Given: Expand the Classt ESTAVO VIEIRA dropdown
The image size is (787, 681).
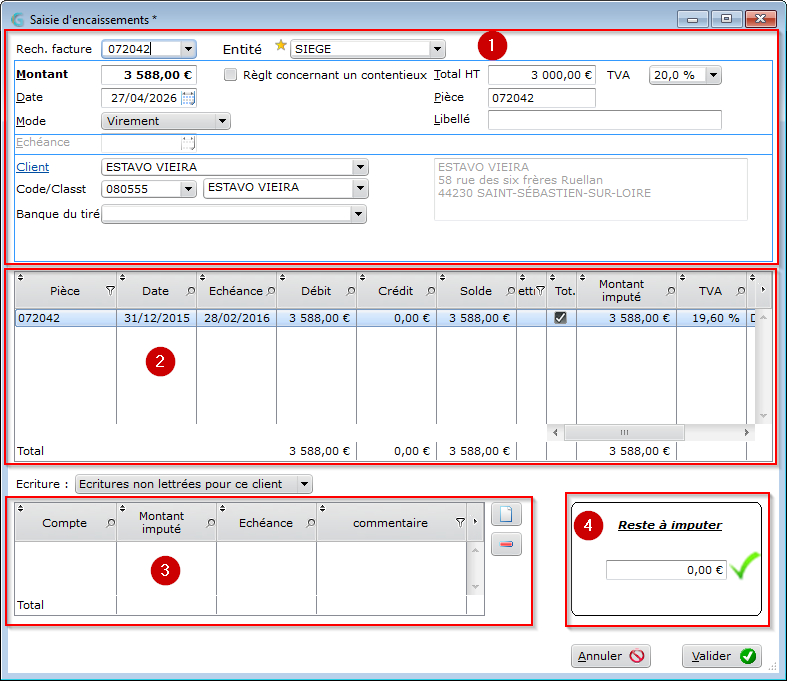Looking at the screenshot, I should 360,188.
